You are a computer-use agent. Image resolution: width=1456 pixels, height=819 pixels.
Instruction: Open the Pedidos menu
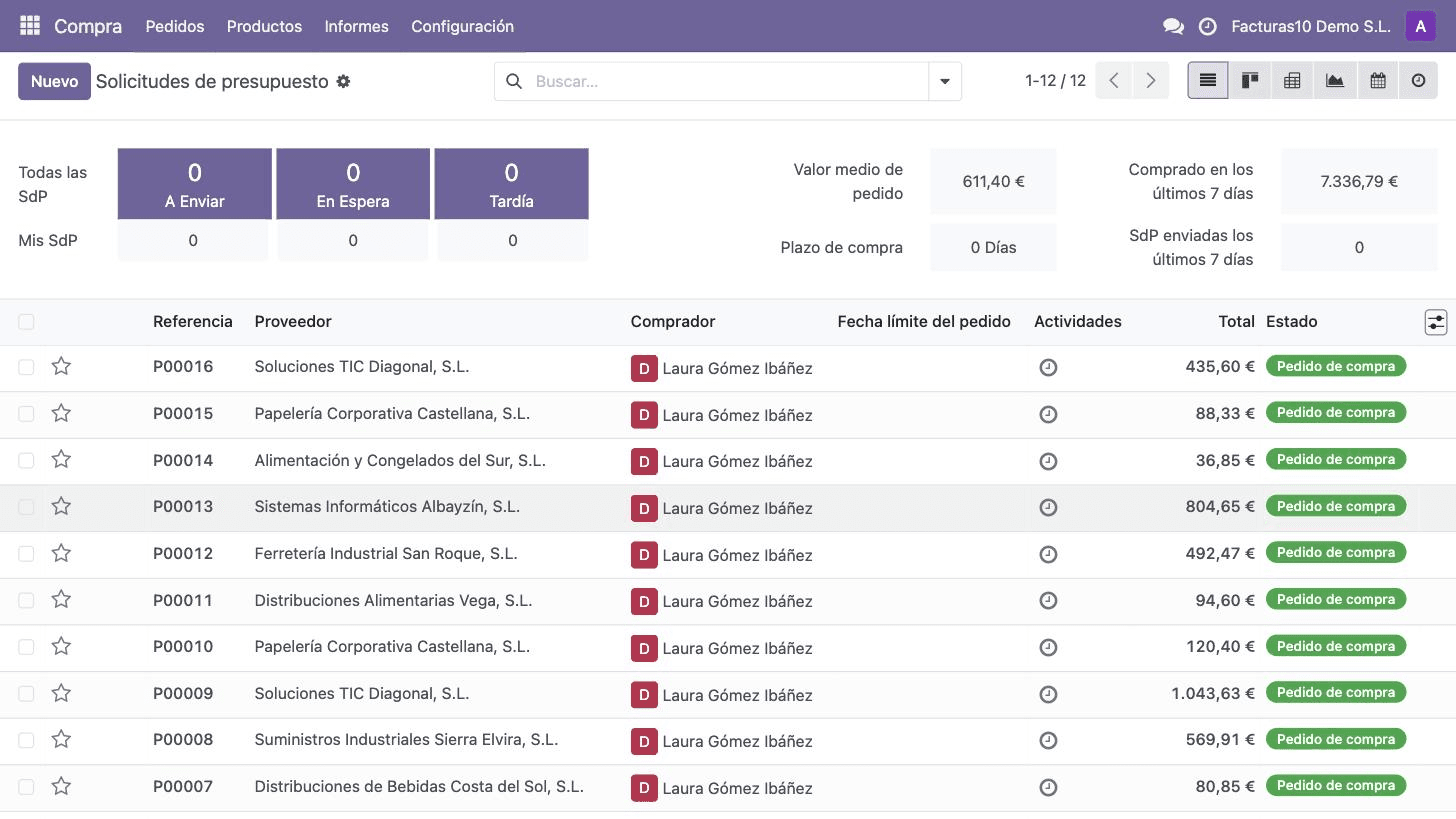tap(175, 26)
